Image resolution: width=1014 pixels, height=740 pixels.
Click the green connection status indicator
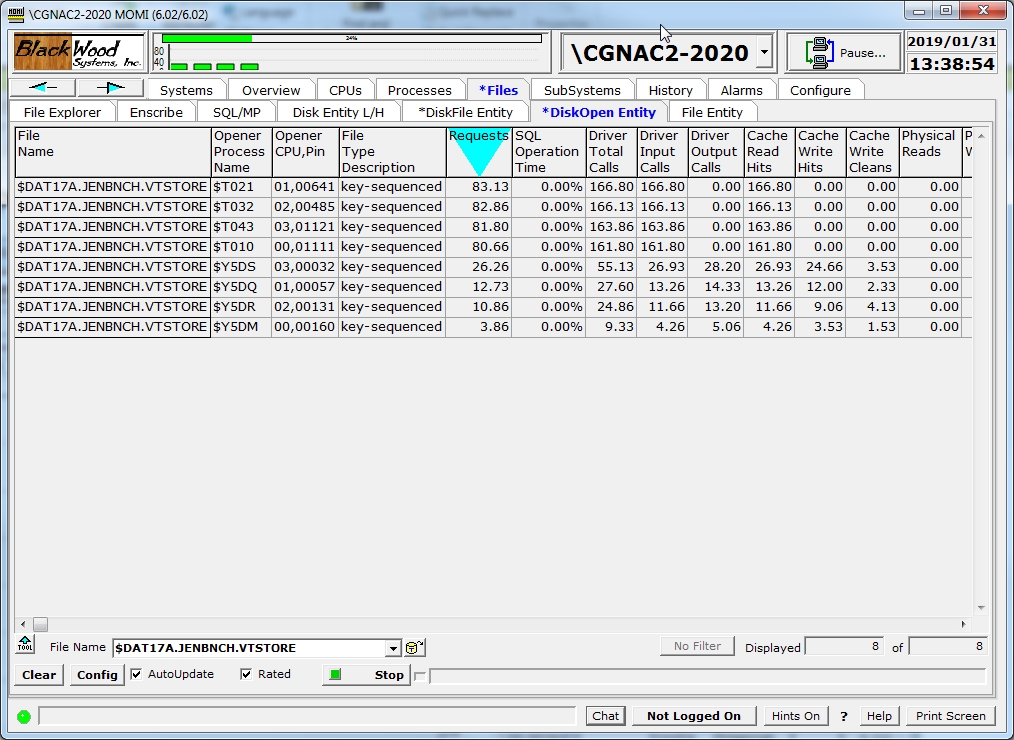click(x=24, y=716)
